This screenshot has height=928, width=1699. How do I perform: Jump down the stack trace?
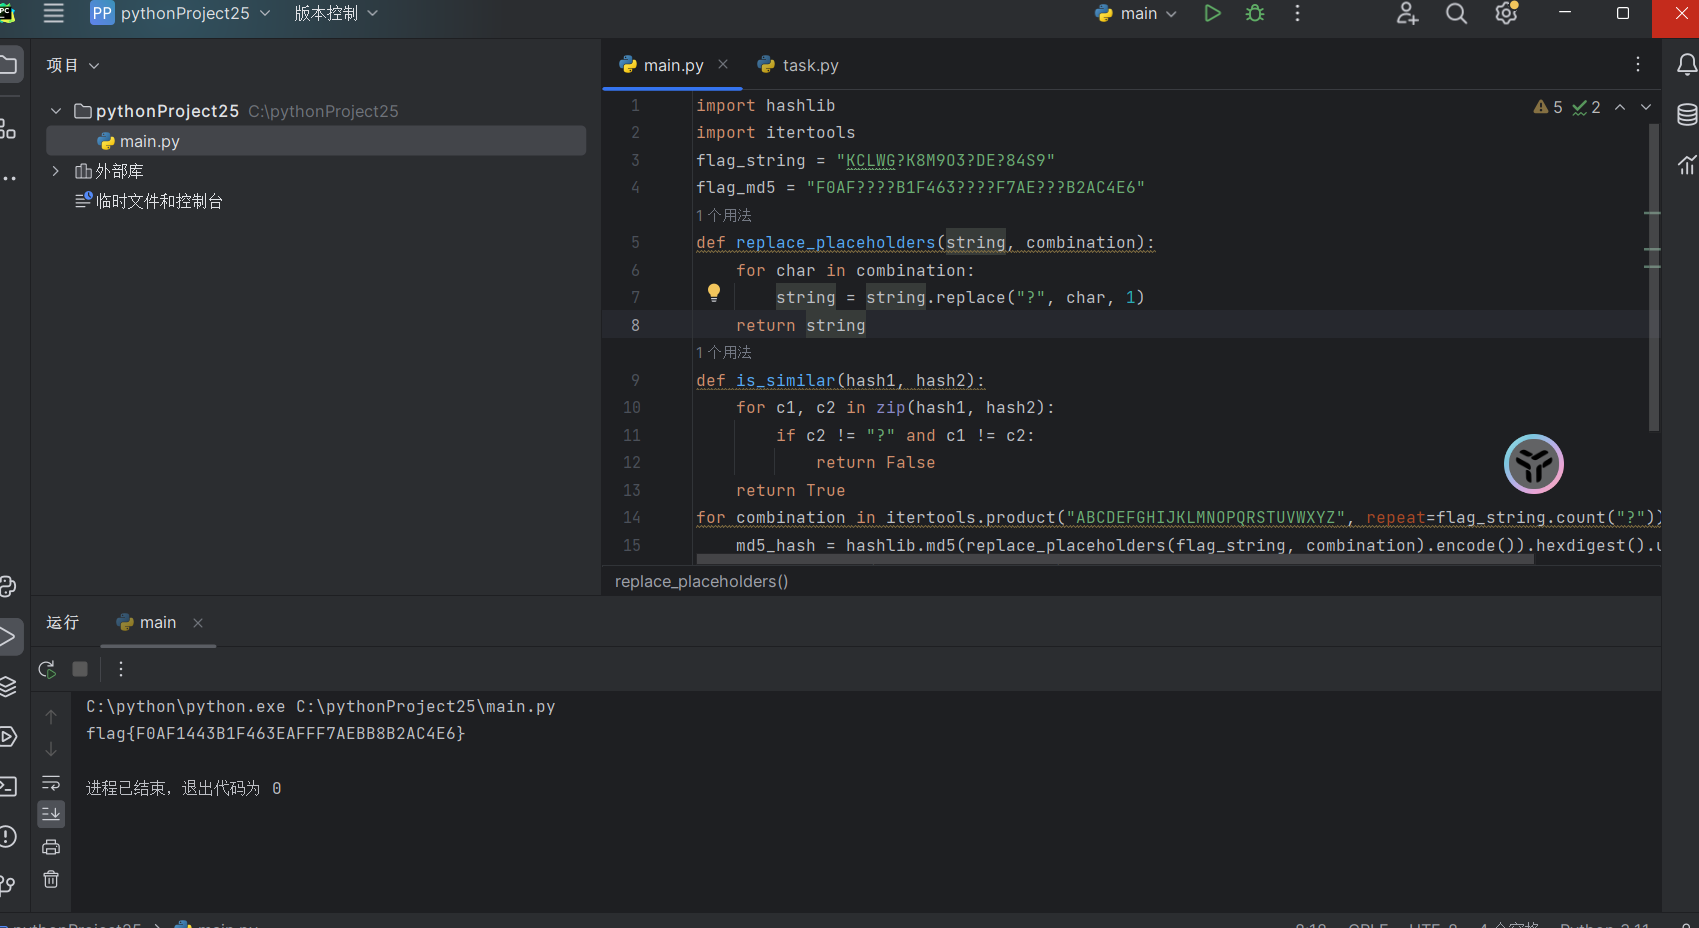coord(51,750)
